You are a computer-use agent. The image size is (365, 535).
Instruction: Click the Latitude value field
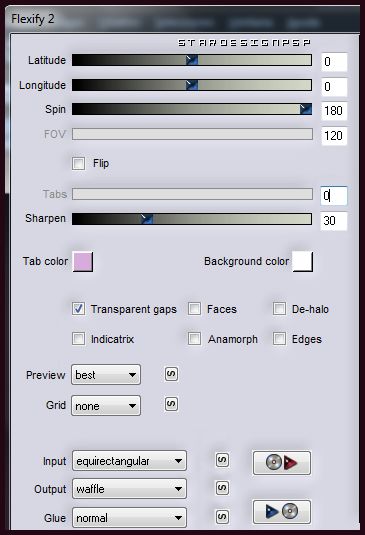click(334, 62)
